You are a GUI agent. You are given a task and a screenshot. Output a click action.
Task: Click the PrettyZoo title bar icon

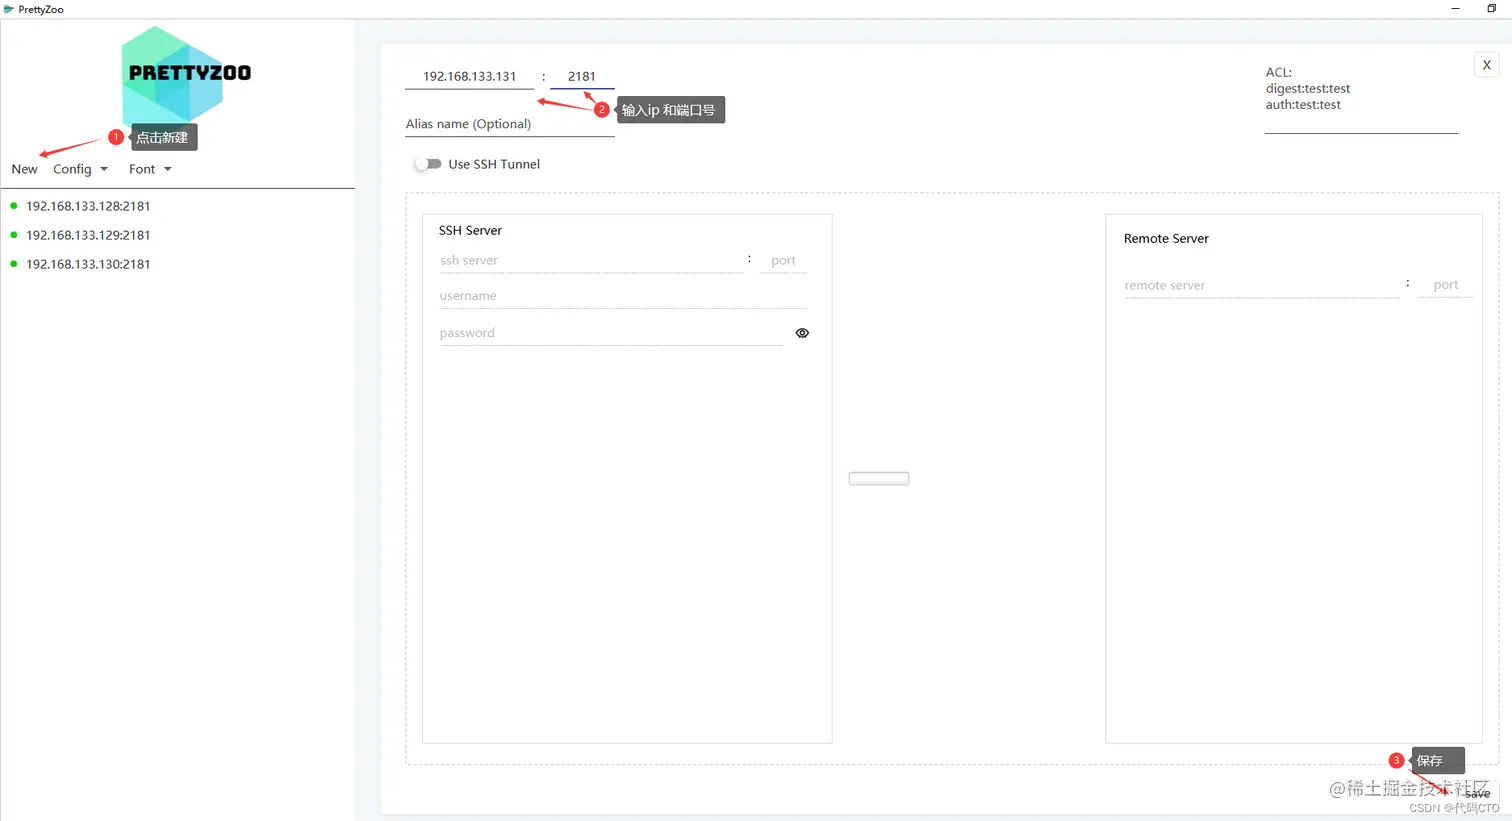[9, 9]
